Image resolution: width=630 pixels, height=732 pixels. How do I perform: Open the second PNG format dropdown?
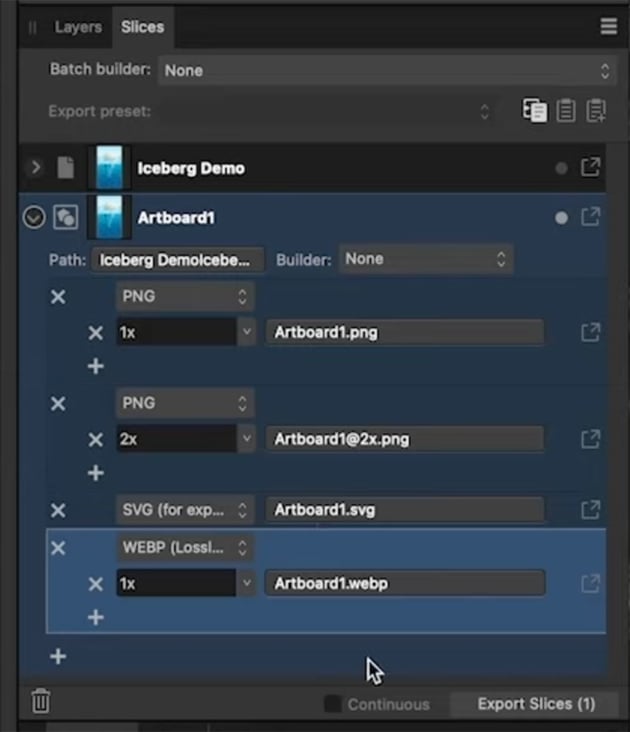pos(185,403)
